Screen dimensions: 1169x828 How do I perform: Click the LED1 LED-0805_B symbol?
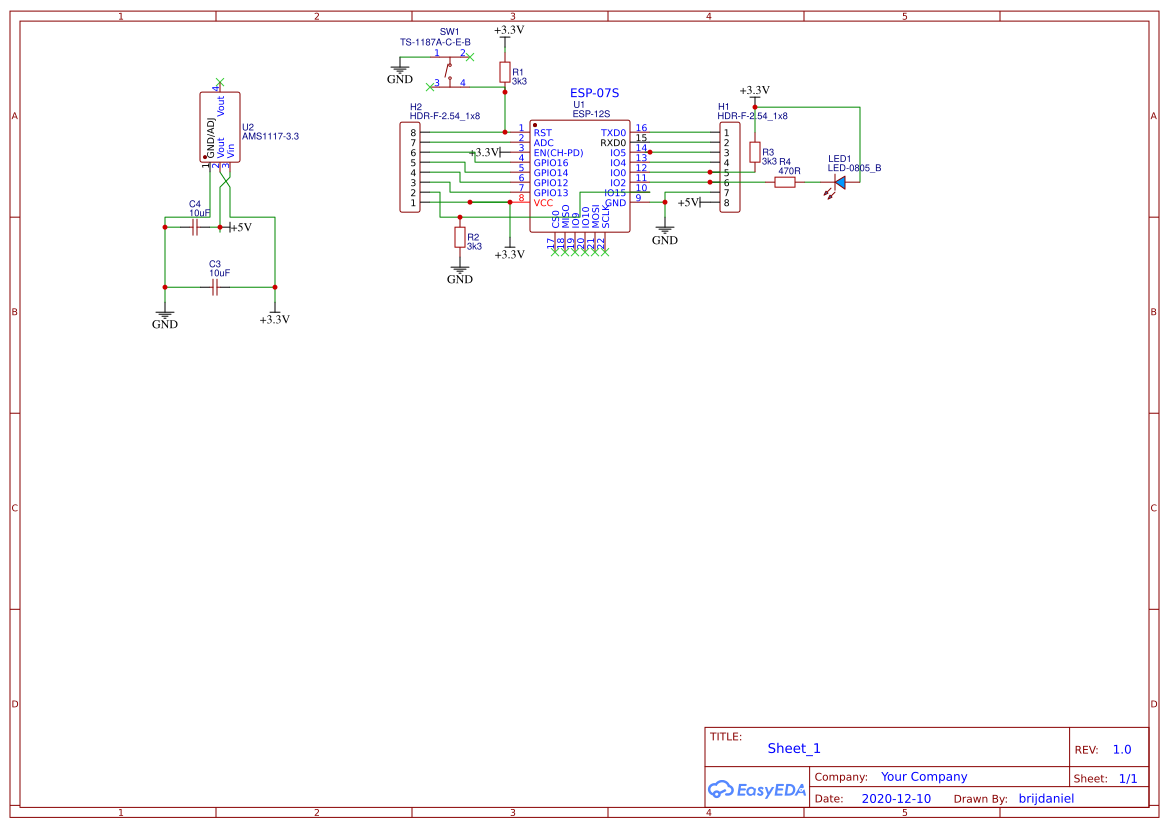click(843, 184)
